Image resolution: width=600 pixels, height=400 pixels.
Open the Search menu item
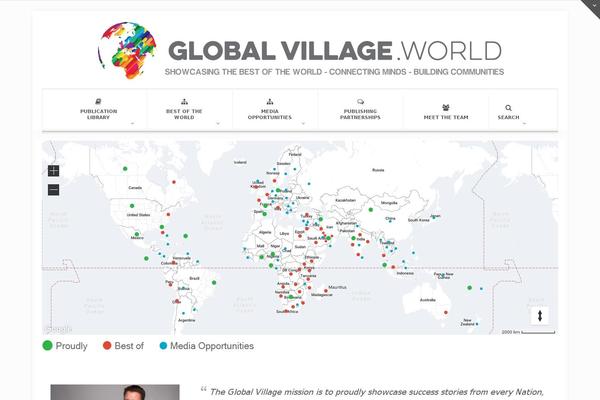click(x=508, y=117)
